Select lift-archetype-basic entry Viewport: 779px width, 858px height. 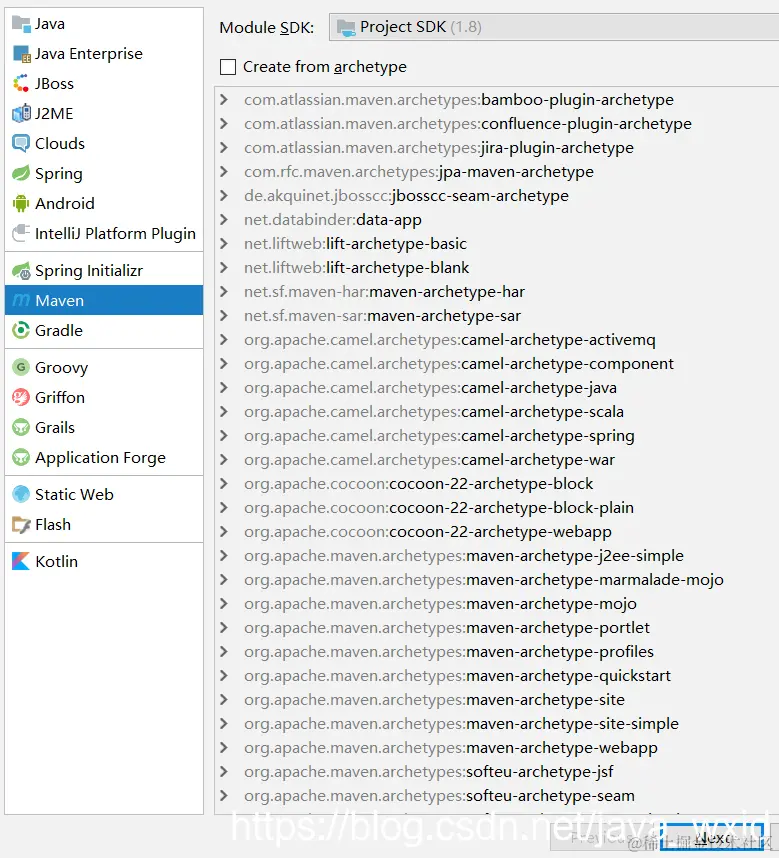(355, 244)
